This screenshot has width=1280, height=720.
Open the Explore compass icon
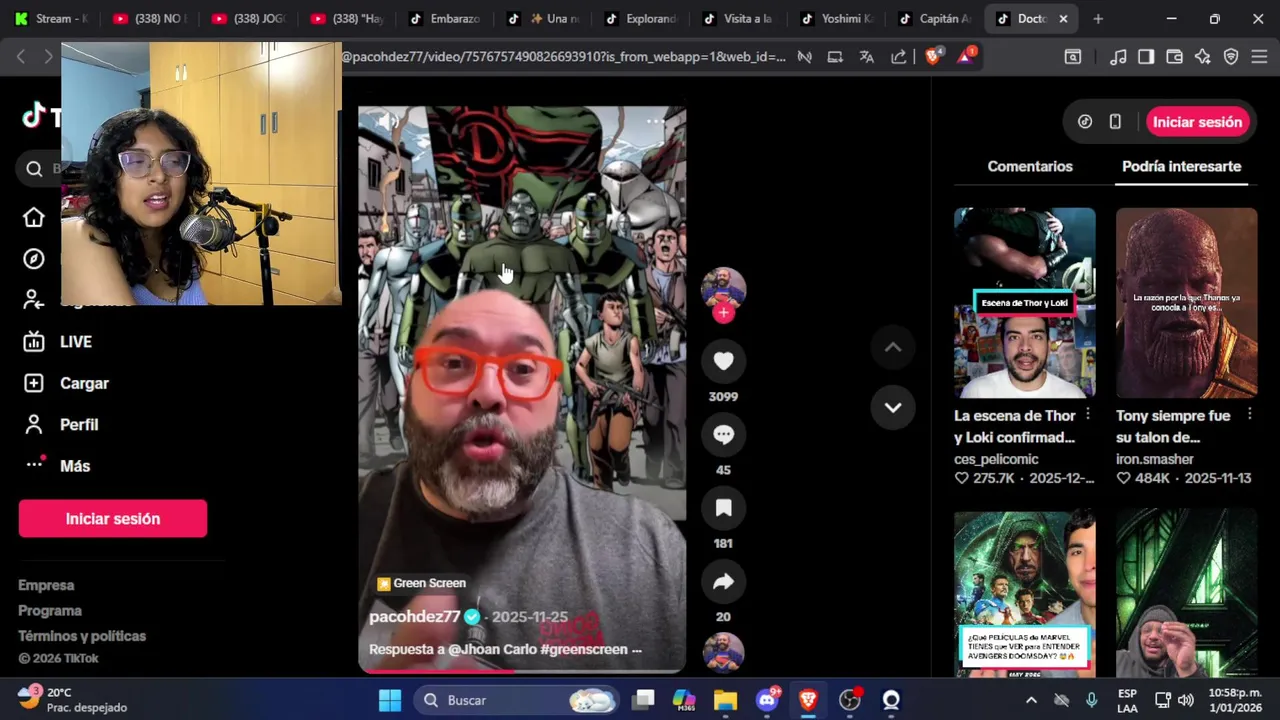(34, 259)
